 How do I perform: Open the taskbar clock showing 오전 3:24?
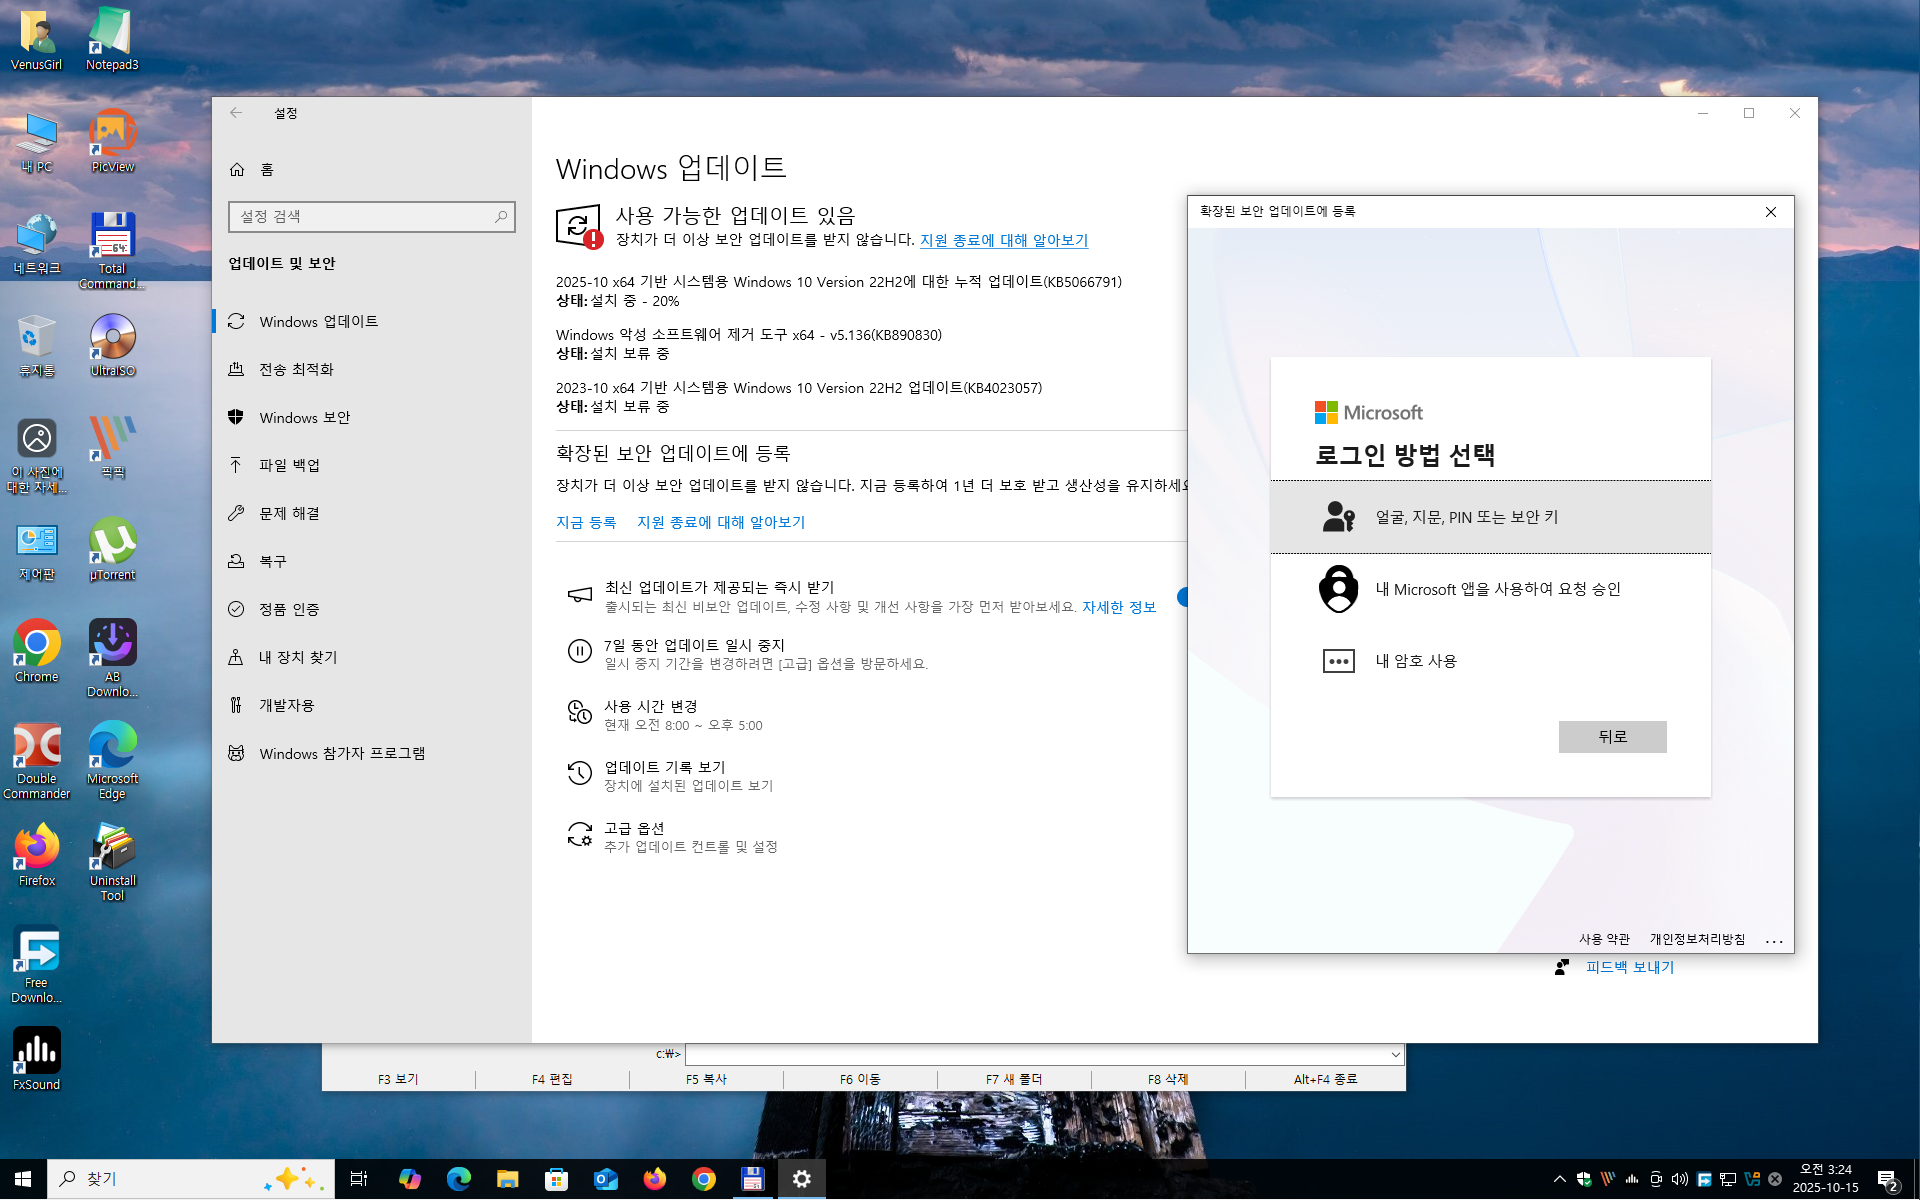1826,1179
